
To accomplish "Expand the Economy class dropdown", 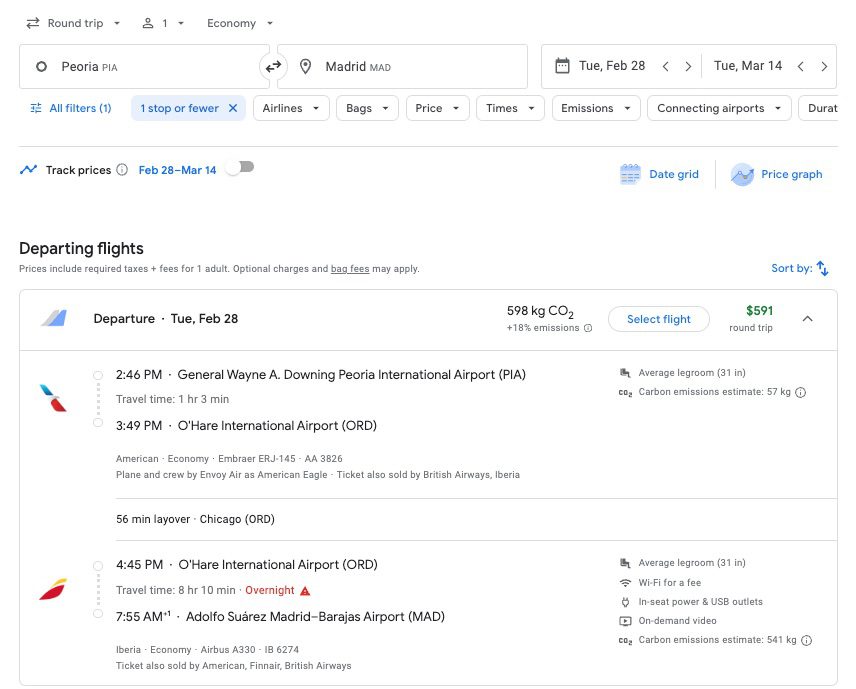I will [x=240, y=23].
